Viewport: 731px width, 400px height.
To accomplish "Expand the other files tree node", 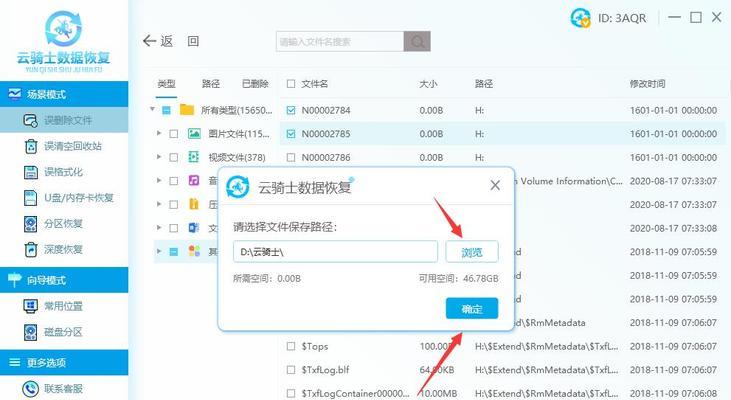I will coord(159,251).
